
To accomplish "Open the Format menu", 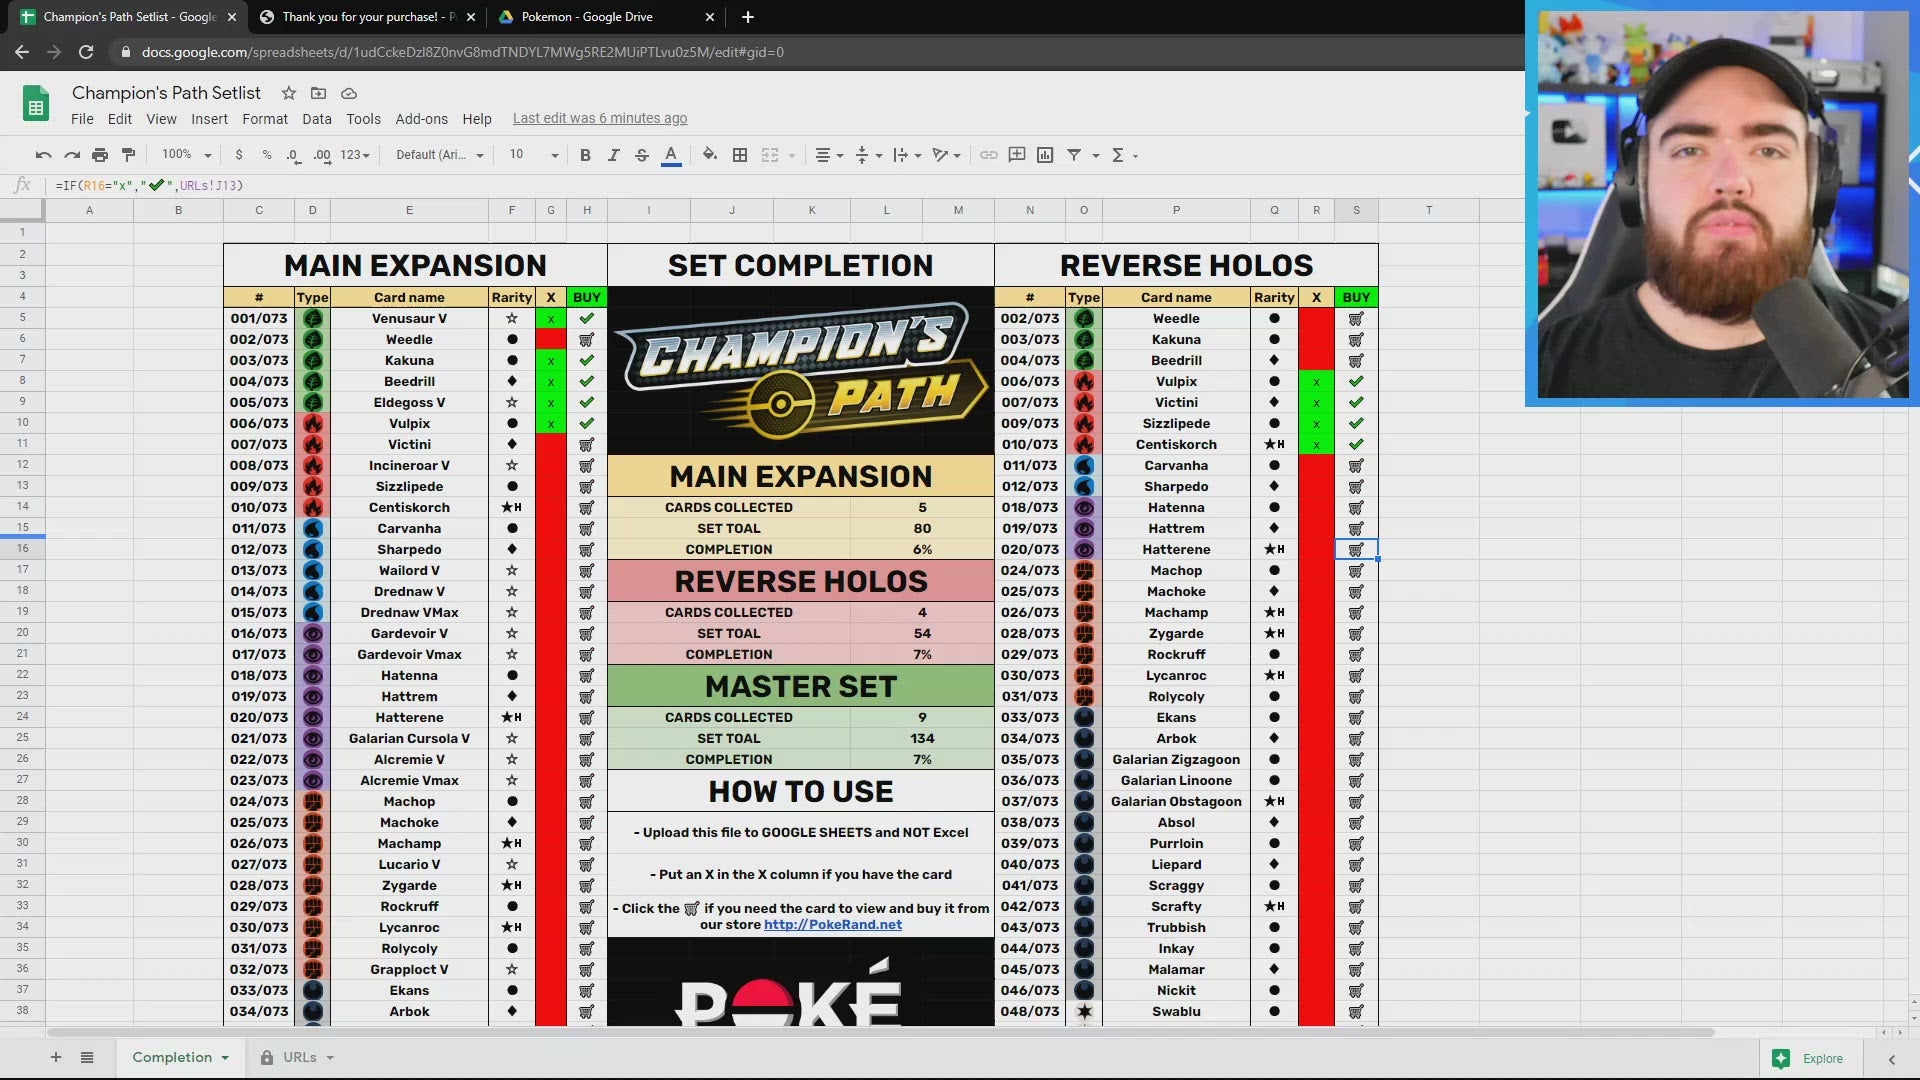I will 264,119.
